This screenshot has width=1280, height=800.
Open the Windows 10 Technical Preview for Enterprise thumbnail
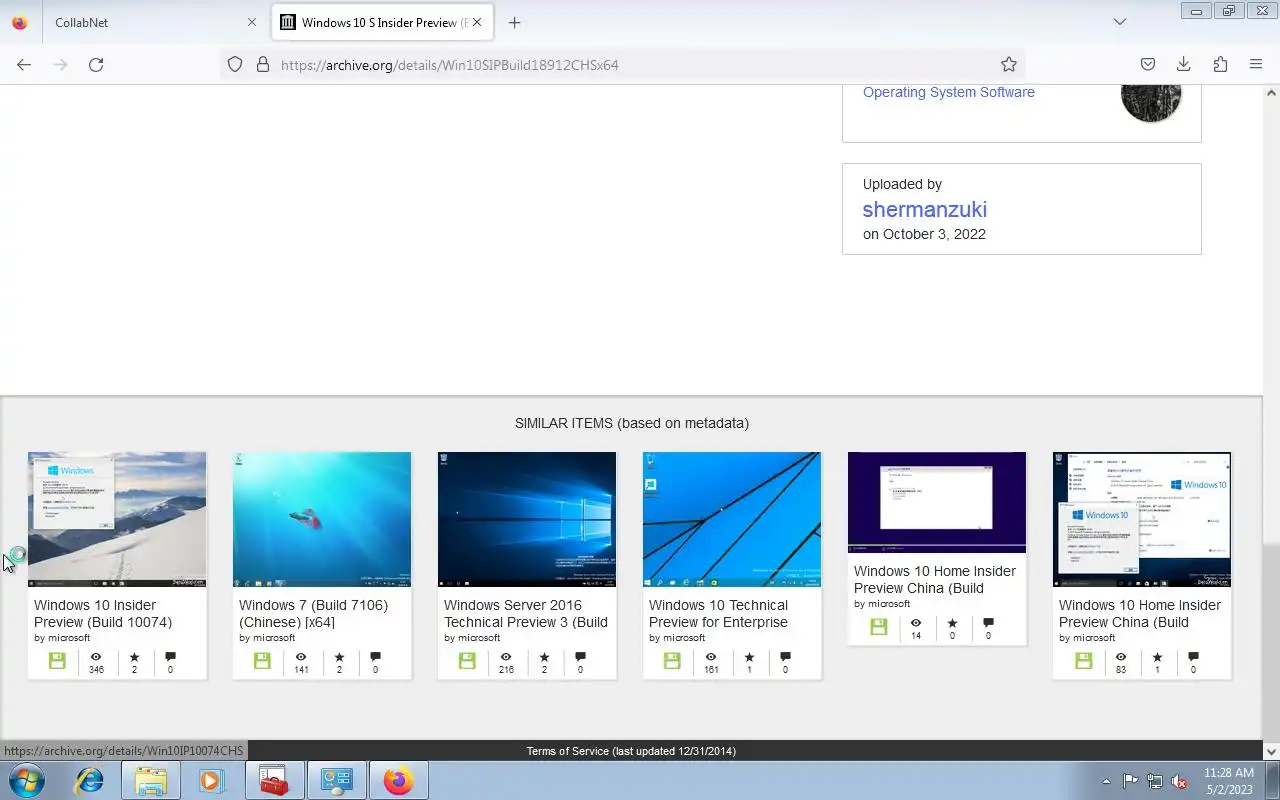(x=732, y=519)
